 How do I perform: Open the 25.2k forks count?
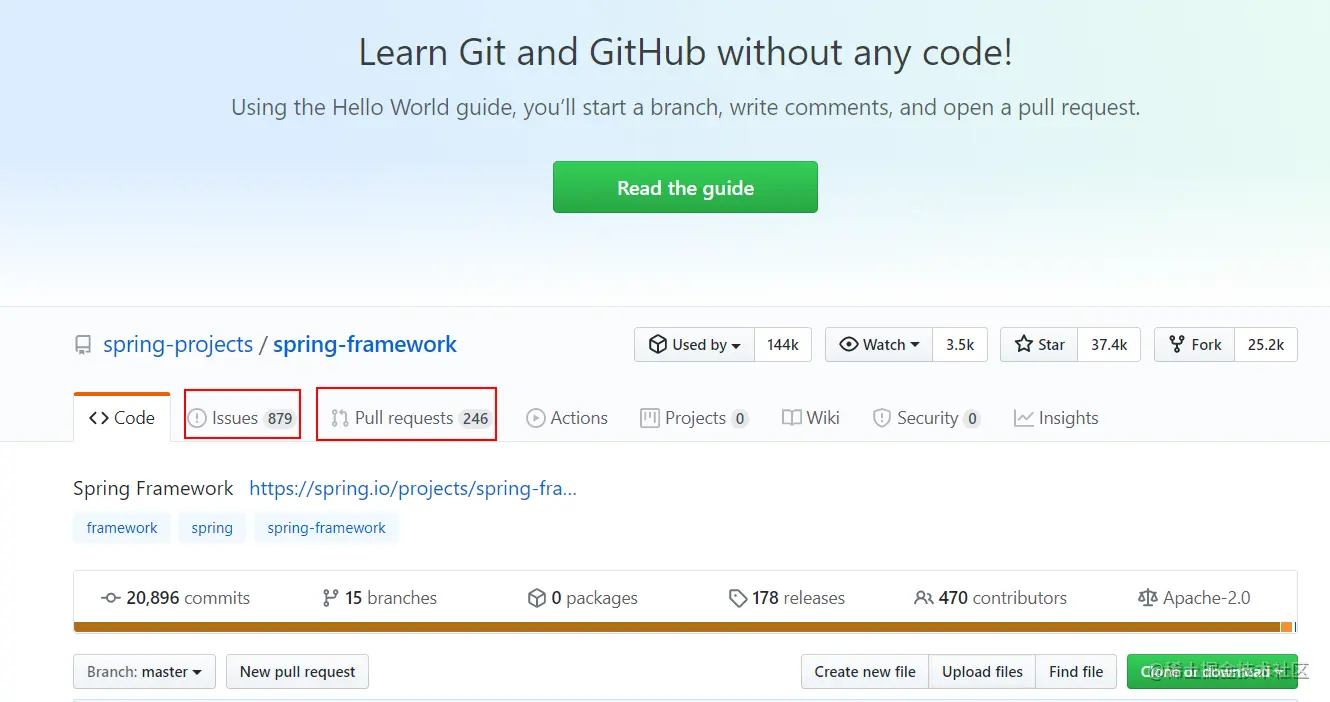1266,344
